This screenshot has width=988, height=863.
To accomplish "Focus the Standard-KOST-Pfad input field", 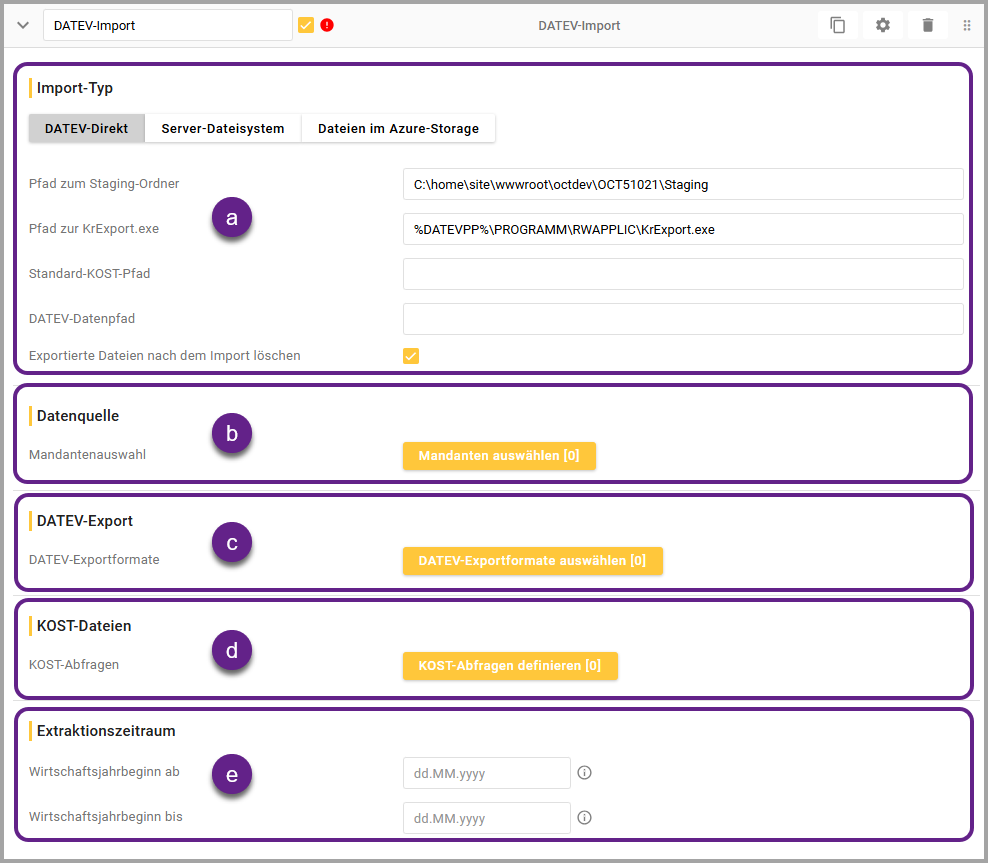I will [x=682, y=274].
